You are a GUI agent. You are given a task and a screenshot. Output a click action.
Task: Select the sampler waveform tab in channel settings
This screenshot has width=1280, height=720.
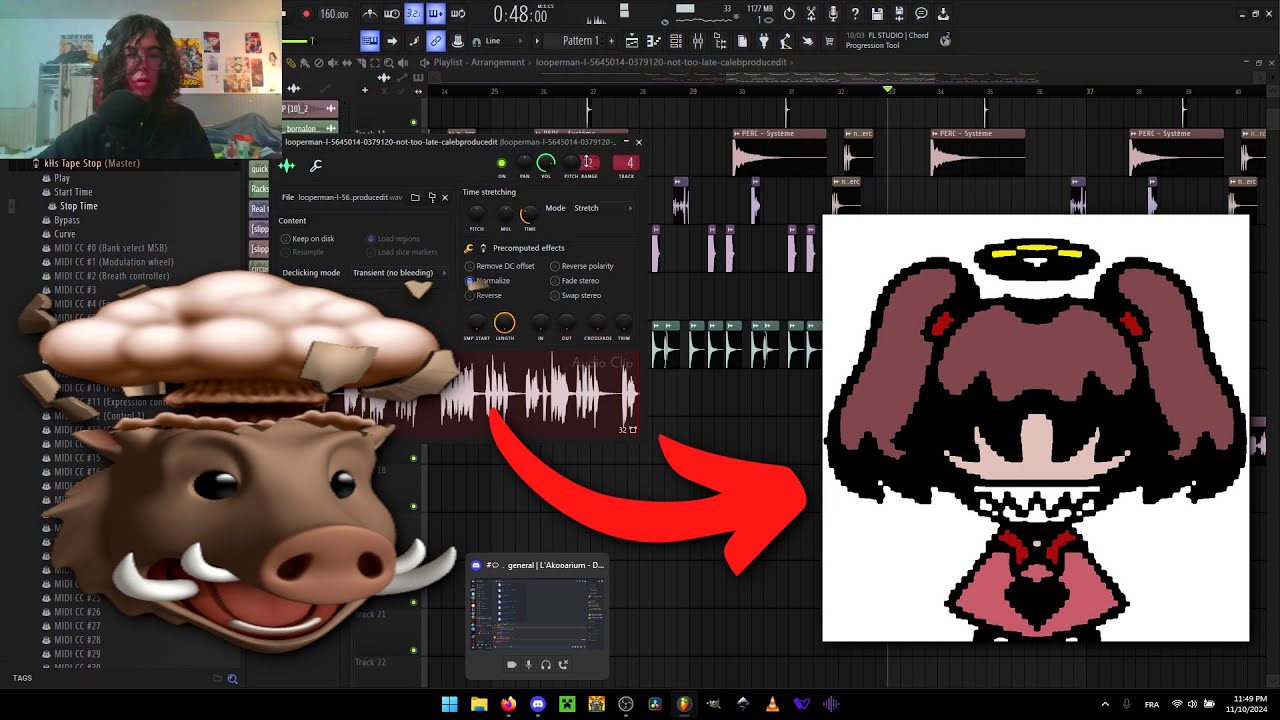288,166
